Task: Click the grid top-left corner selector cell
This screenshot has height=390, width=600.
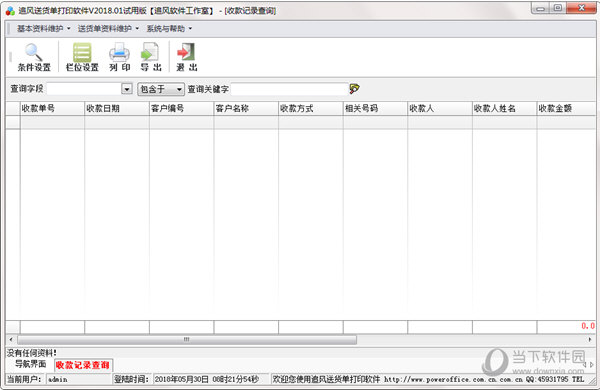Action: (13, 108)
